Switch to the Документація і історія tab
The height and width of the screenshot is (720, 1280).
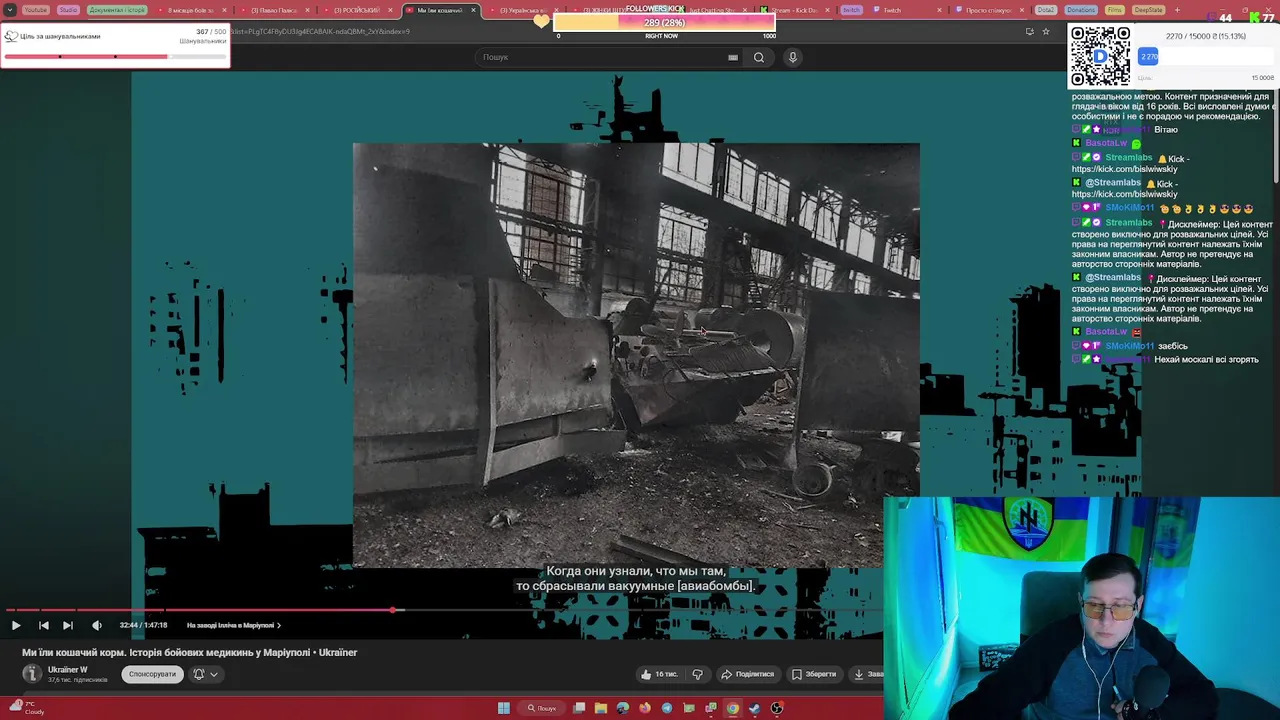117,10
